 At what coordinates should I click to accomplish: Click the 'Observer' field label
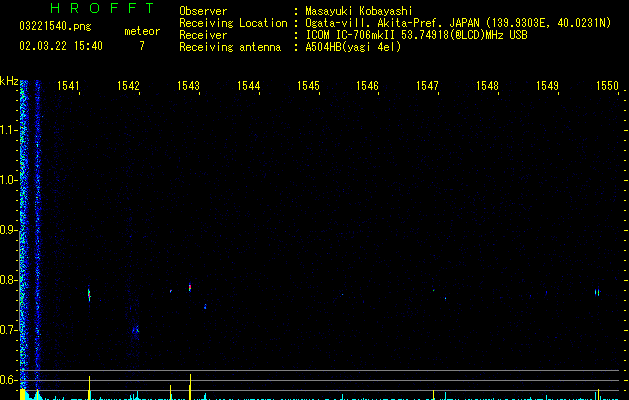tap(203, 11)
